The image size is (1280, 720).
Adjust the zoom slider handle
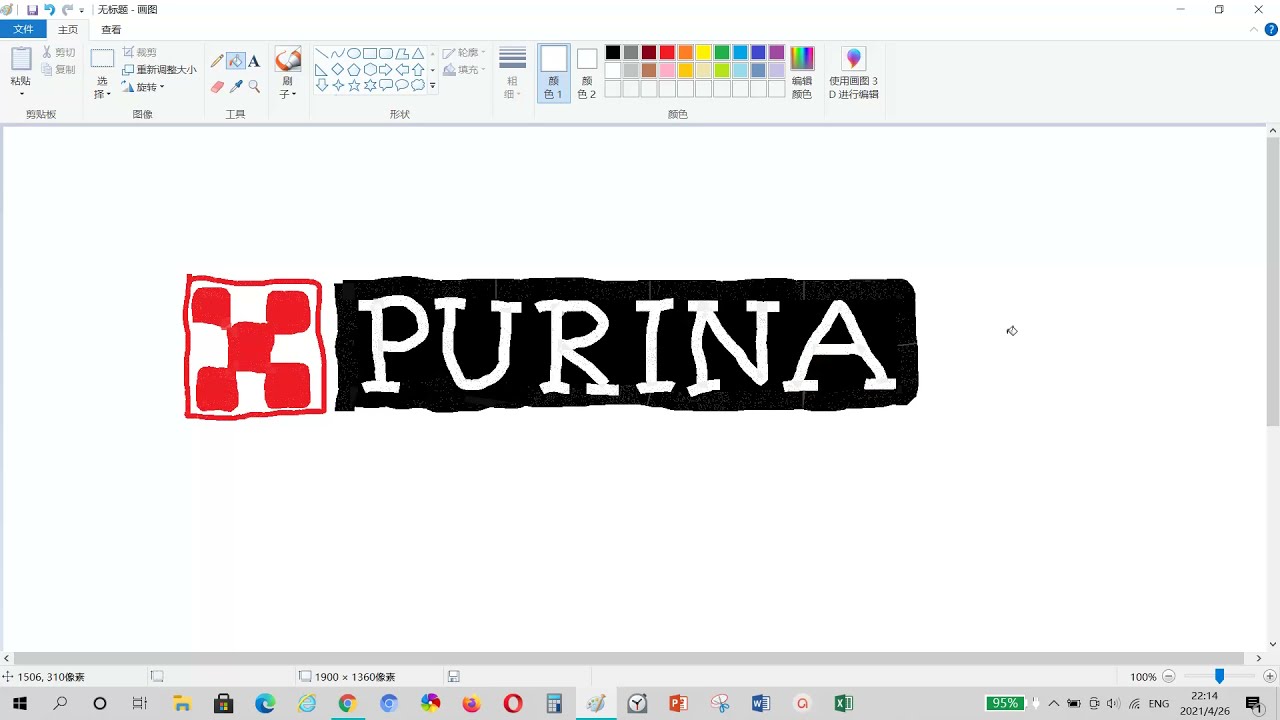coord(1219,677)
